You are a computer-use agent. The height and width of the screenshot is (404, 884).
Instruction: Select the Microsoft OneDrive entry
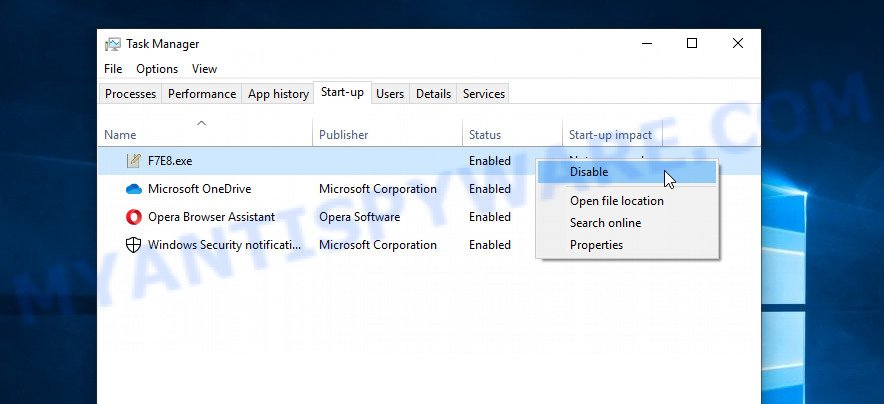point(199,189)
